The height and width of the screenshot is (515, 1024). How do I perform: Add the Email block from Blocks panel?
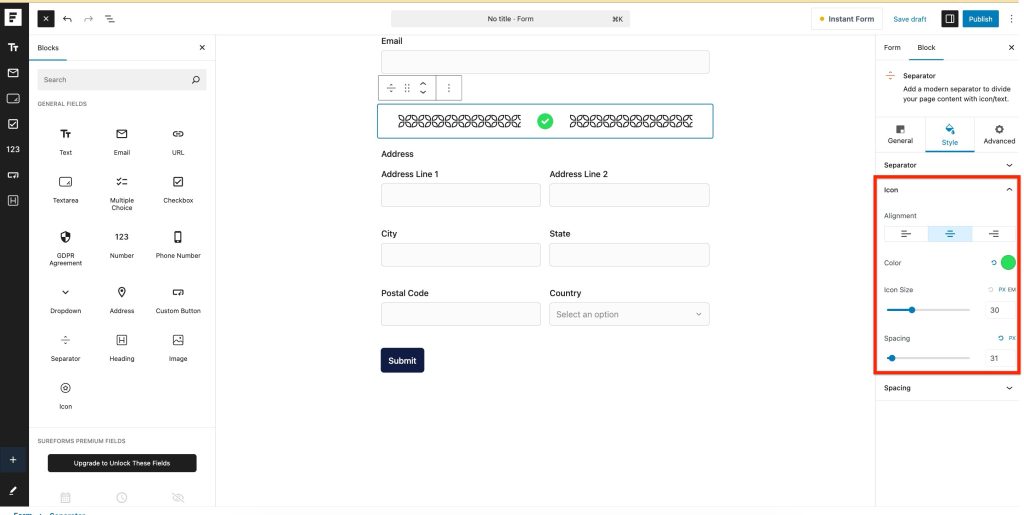pyautogui.click(x=122, y=139)
